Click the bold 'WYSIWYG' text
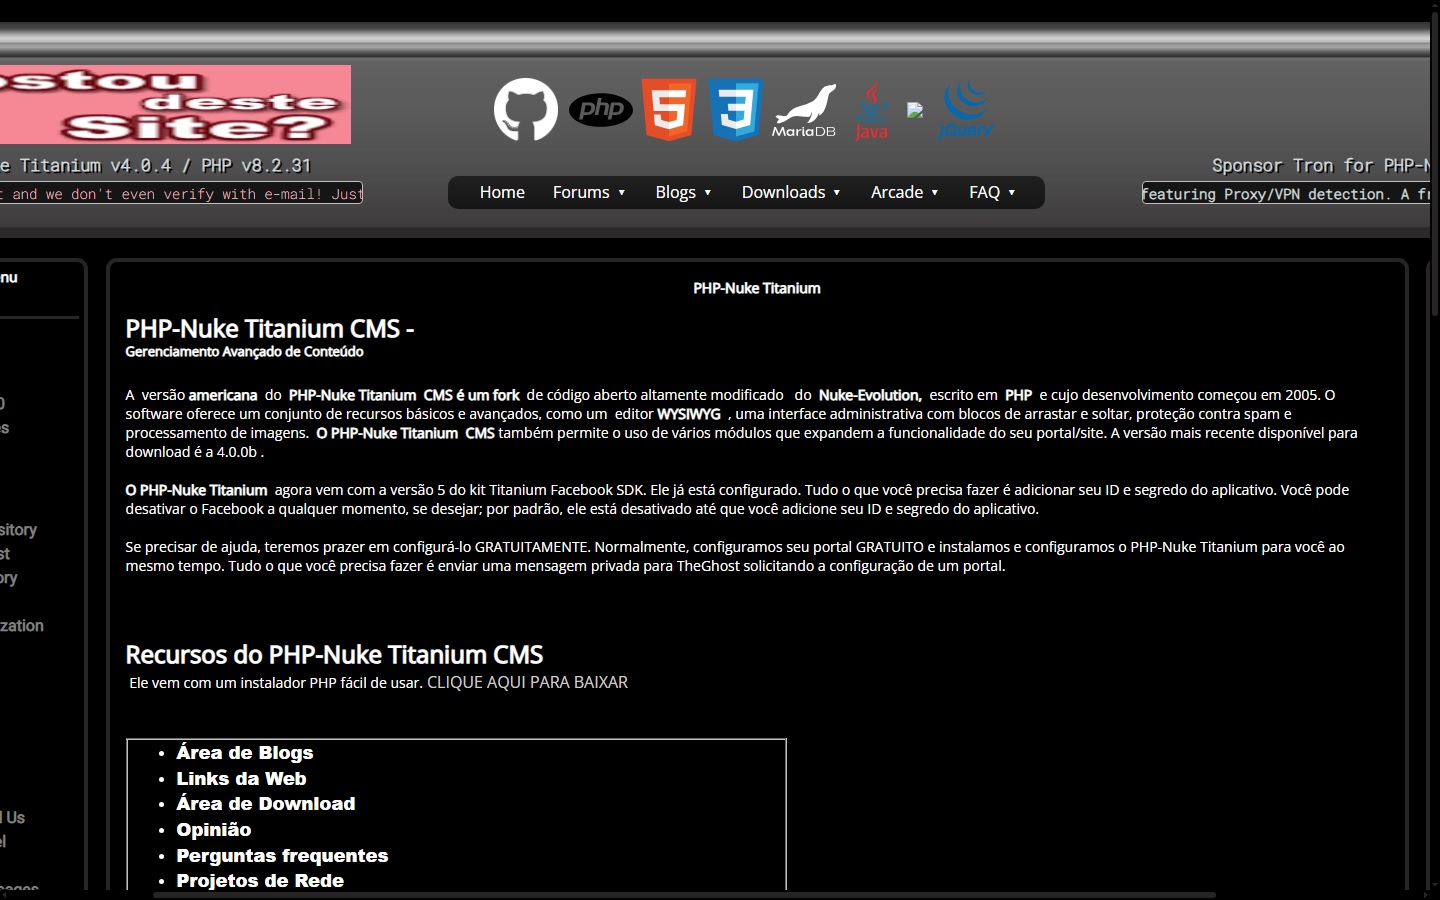 (689, 414)
